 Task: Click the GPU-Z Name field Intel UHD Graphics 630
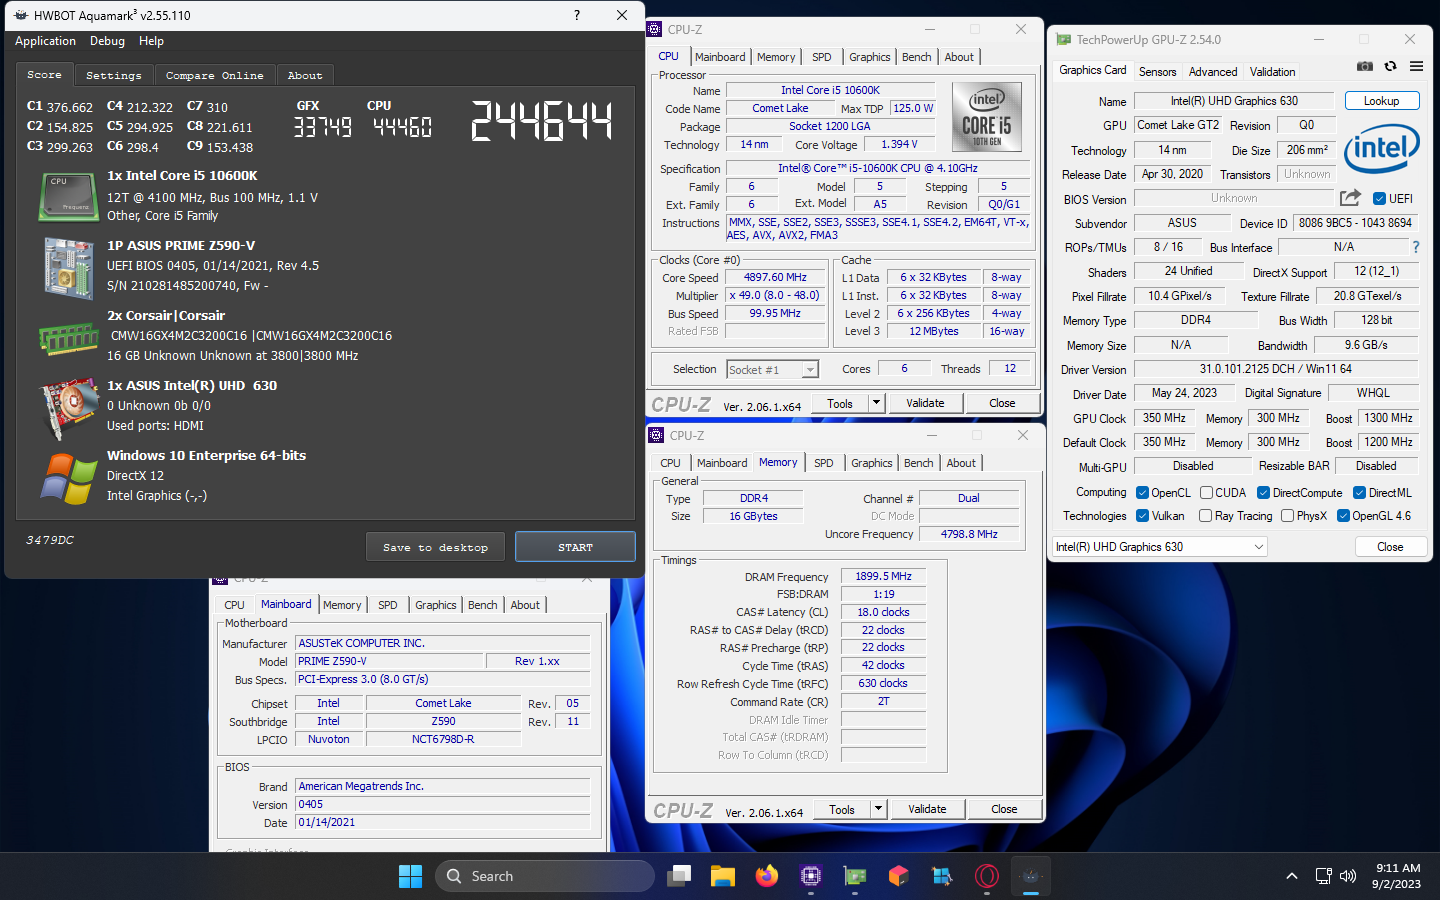coord(1234,101)
